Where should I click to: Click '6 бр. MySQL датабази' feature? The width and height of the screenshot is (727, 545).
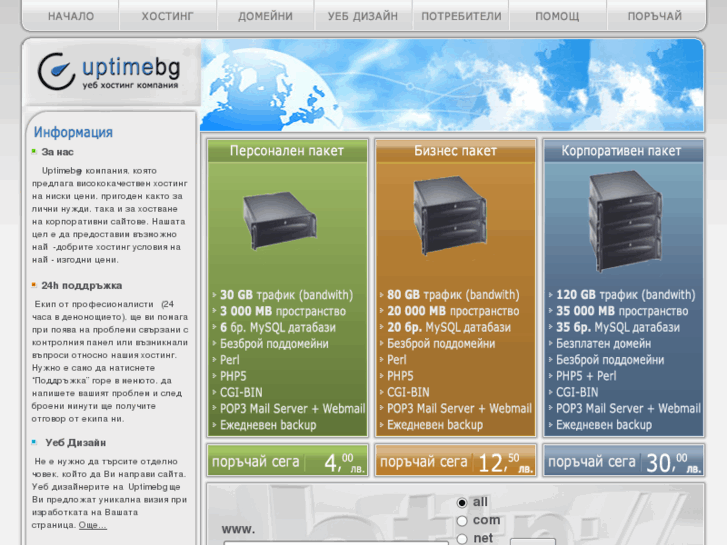pyautogui.click(x=278, y=327)
